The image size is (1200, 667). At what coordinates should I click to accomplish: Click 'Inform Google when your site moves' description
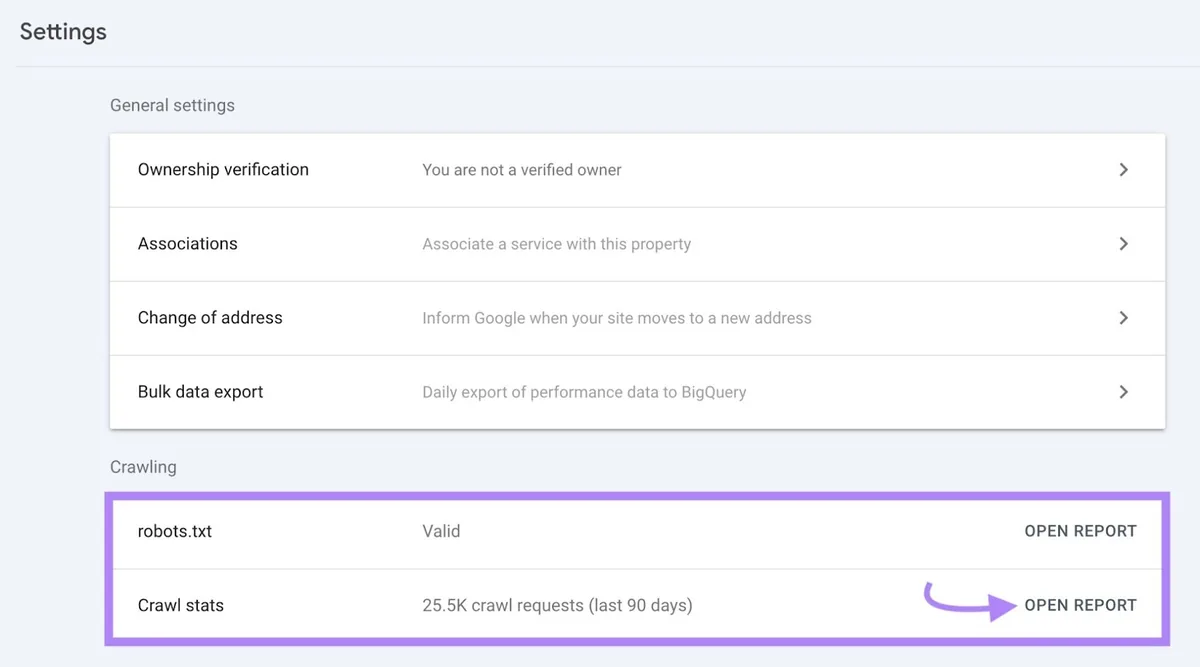point(617,318)
